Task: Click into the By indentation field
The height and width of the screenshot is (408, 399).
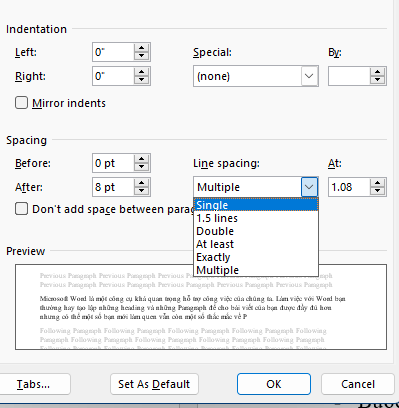Action: click(349, 76)
